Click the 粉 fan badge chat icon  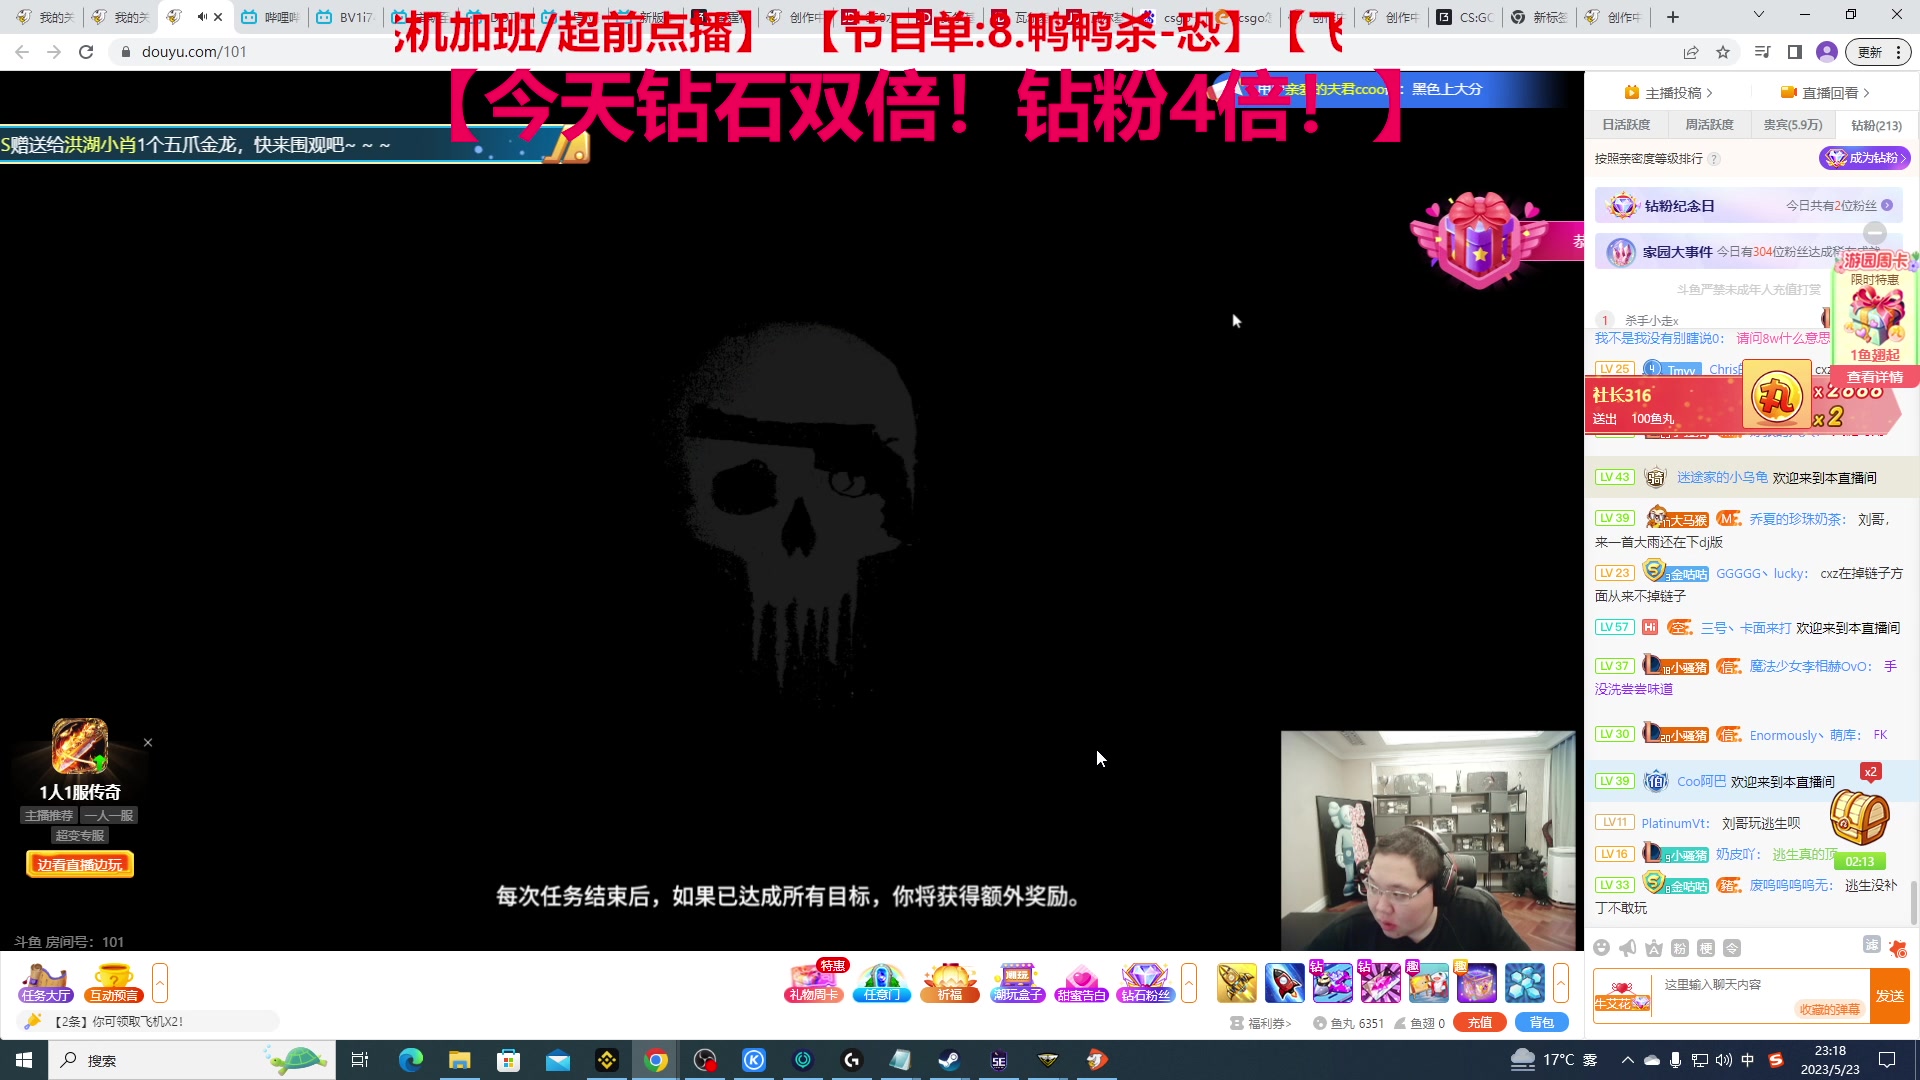pyautogui.click(x=1680, y=948)
